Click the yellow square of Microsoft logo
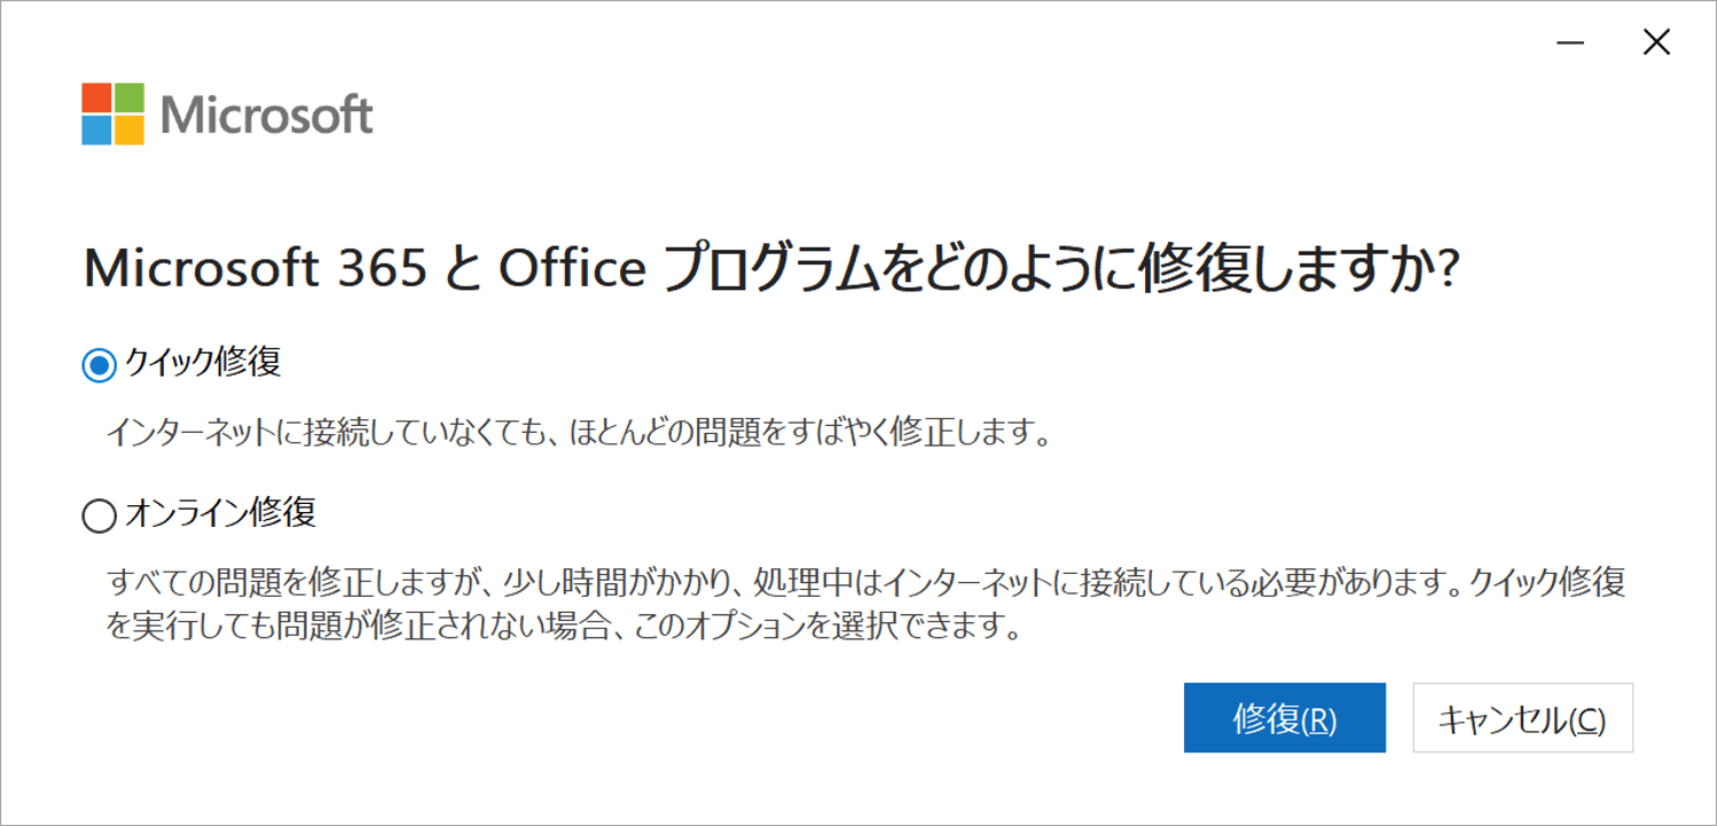This screenshot has width=1717, height=826. point(129,130)
